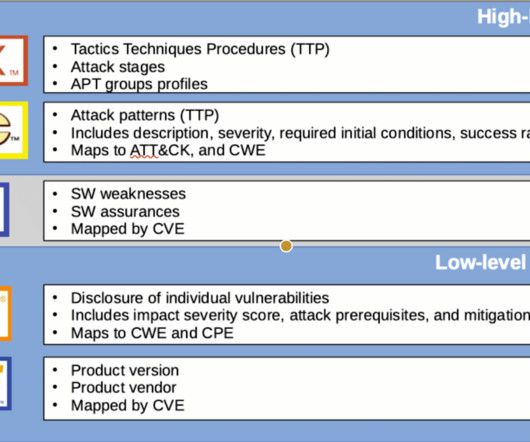Screen dimensions: 530x442
Task: Click the Attack patterns (TTP) bullet line
Action: coord(145,115)
